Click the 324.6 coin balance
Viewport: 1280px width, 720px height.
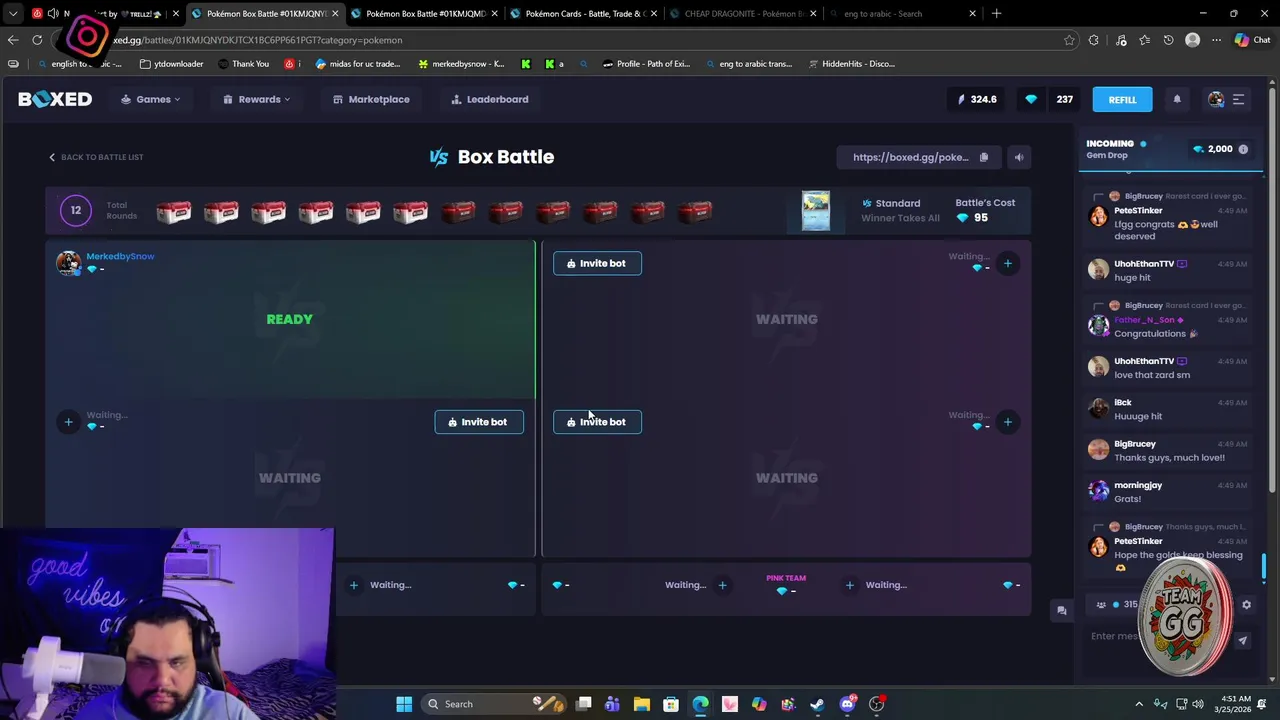[x=977, y=99]
